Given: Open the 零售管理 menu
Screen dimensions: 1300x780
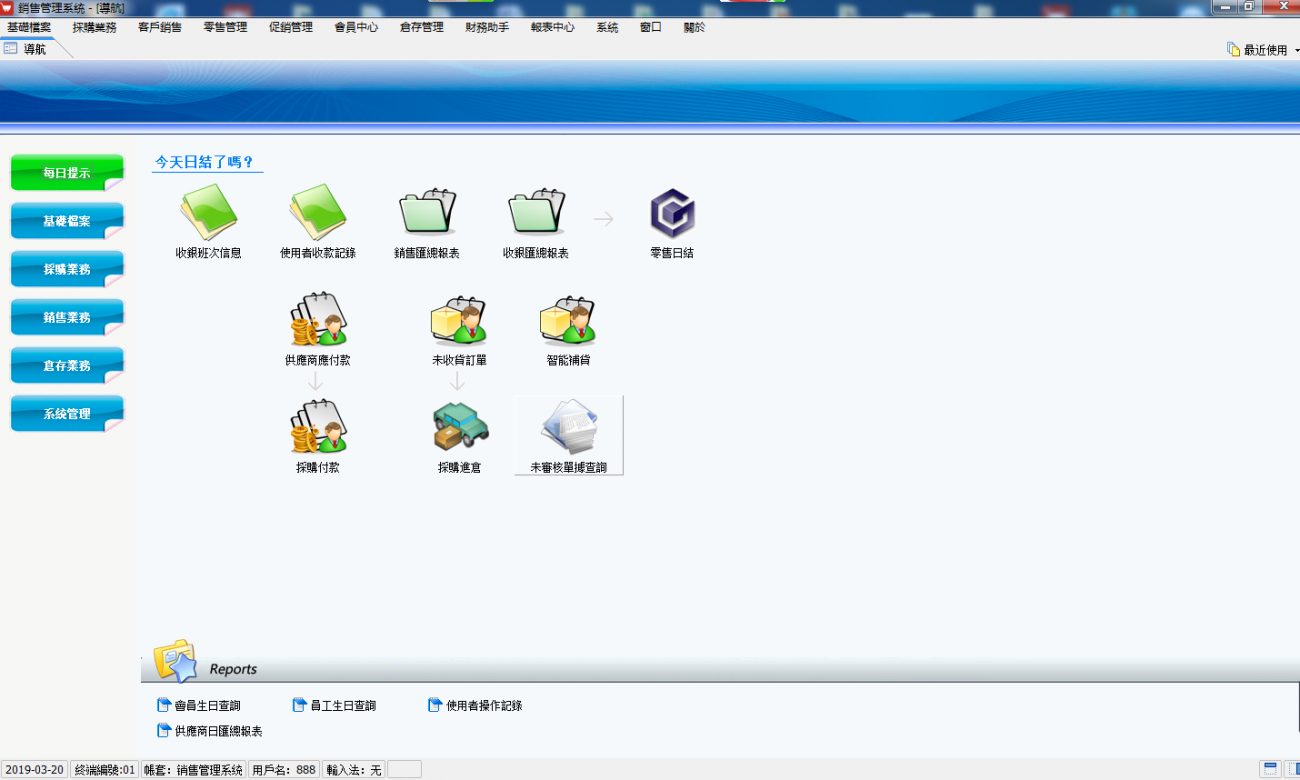Looking at the screenshot, I should click(225, 27).
